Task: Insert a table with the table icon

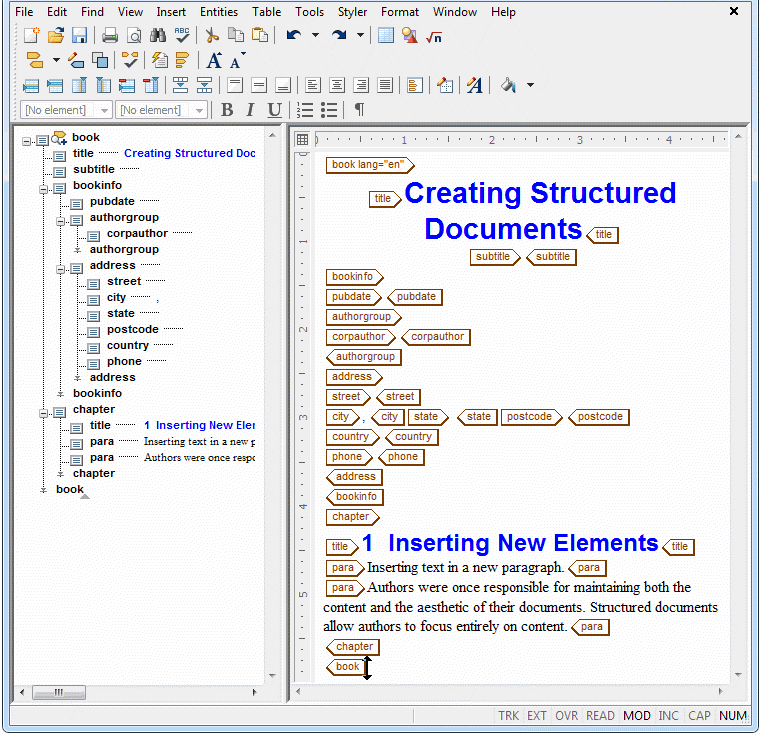Action: pos(386,35)
